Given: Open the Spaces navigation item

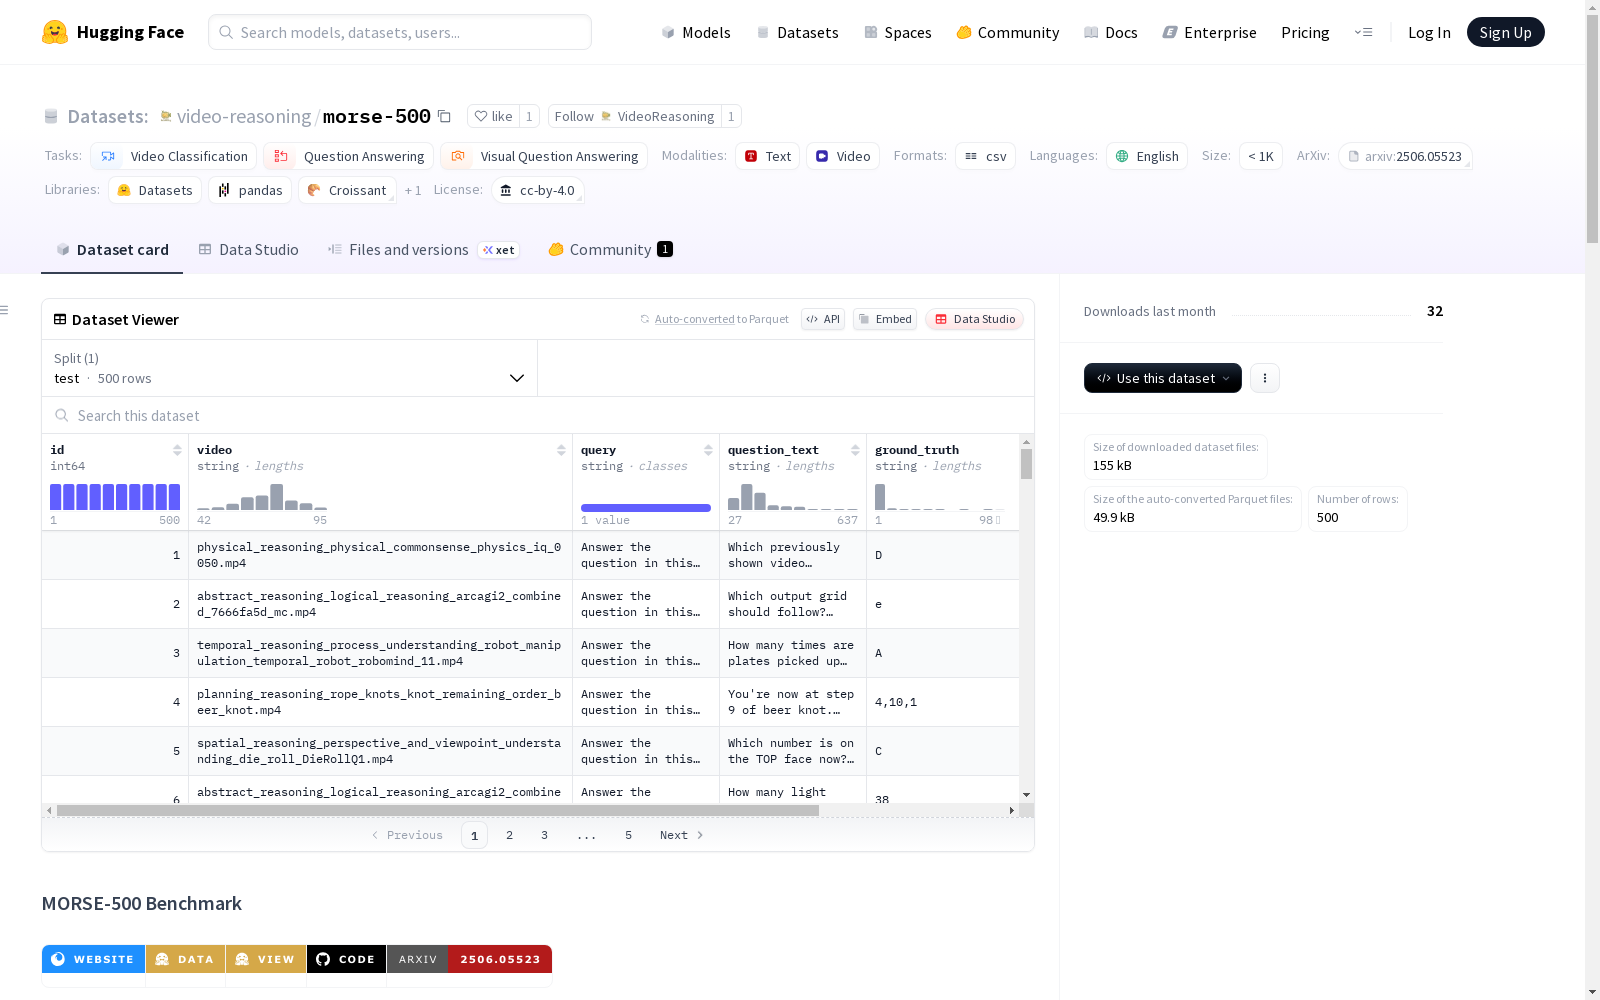Looking at the screenshot, I should click(x=897, y=32).
